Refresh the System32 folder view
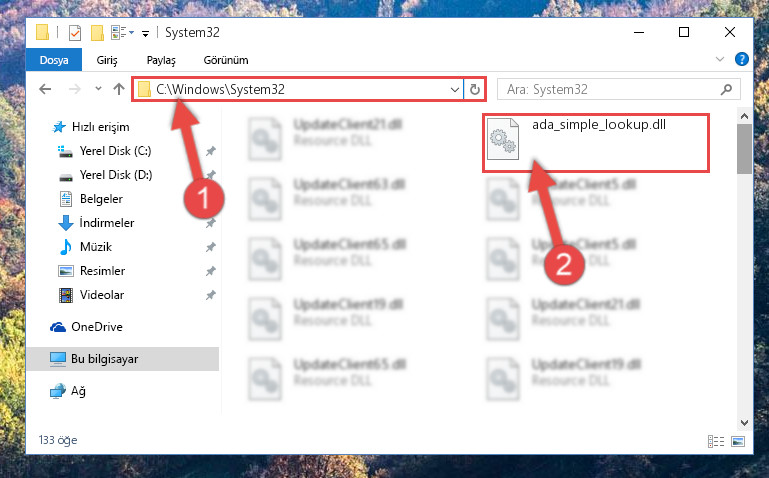The height and width of the screenshot is (478, 769). point(475,90)
